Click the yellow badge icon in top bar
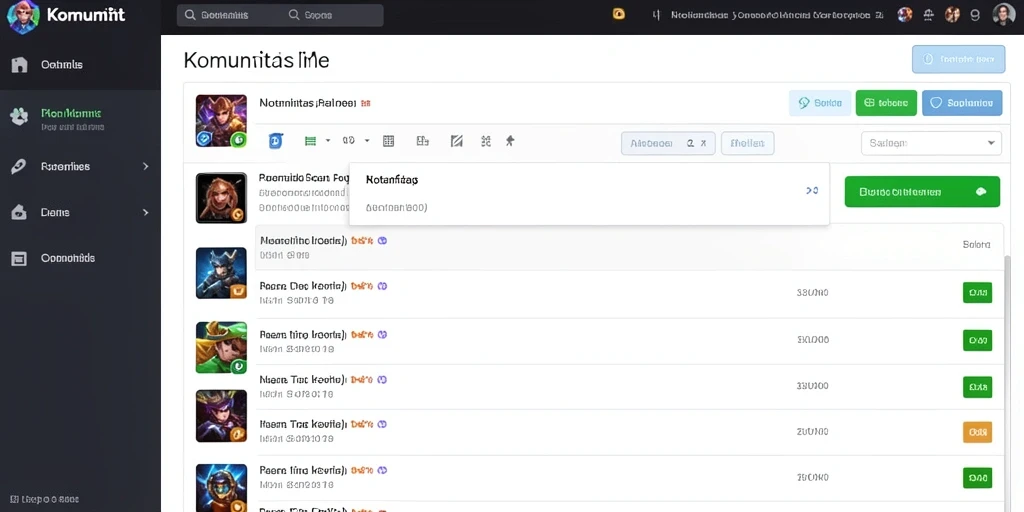This screenshot has height=512, width=1024. click(x=618, y=14)
